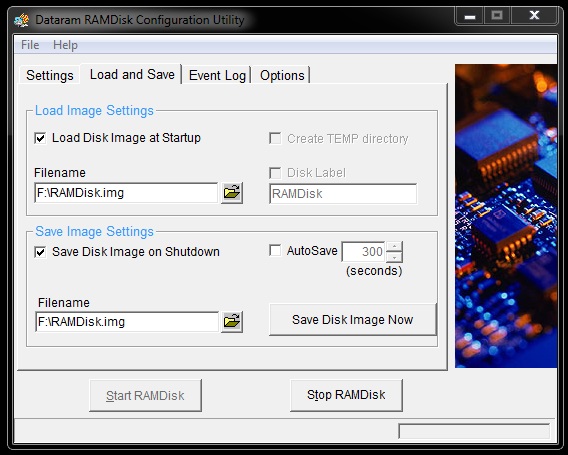Enable the AutoSave checkbox
The image size is (568, 455).
pos(275,251)
